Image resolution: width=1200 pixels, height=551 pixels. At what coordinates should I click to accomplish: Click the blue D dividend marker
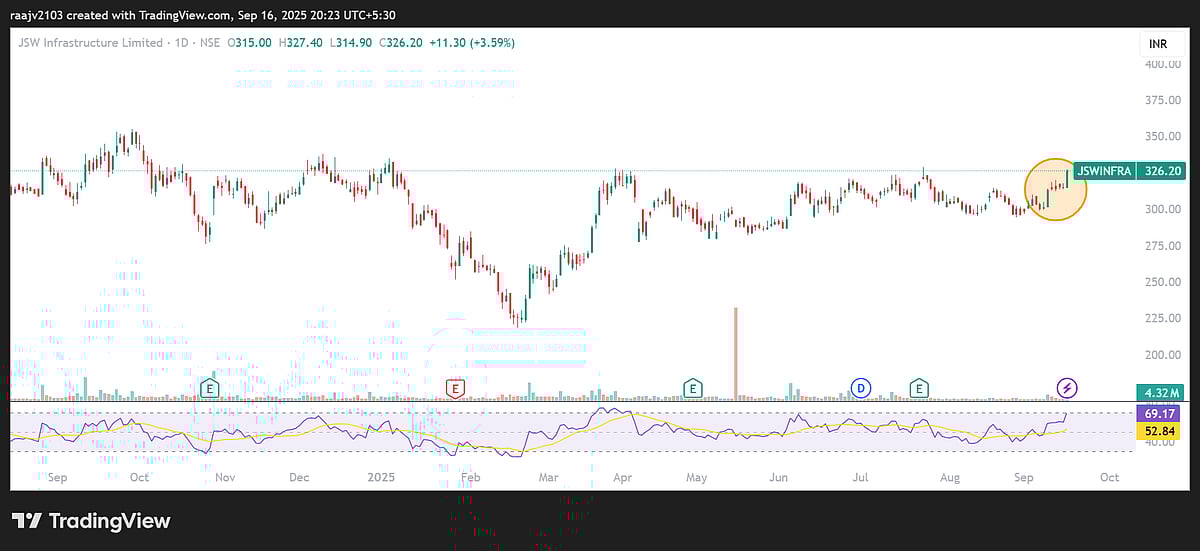coord(860,388)
